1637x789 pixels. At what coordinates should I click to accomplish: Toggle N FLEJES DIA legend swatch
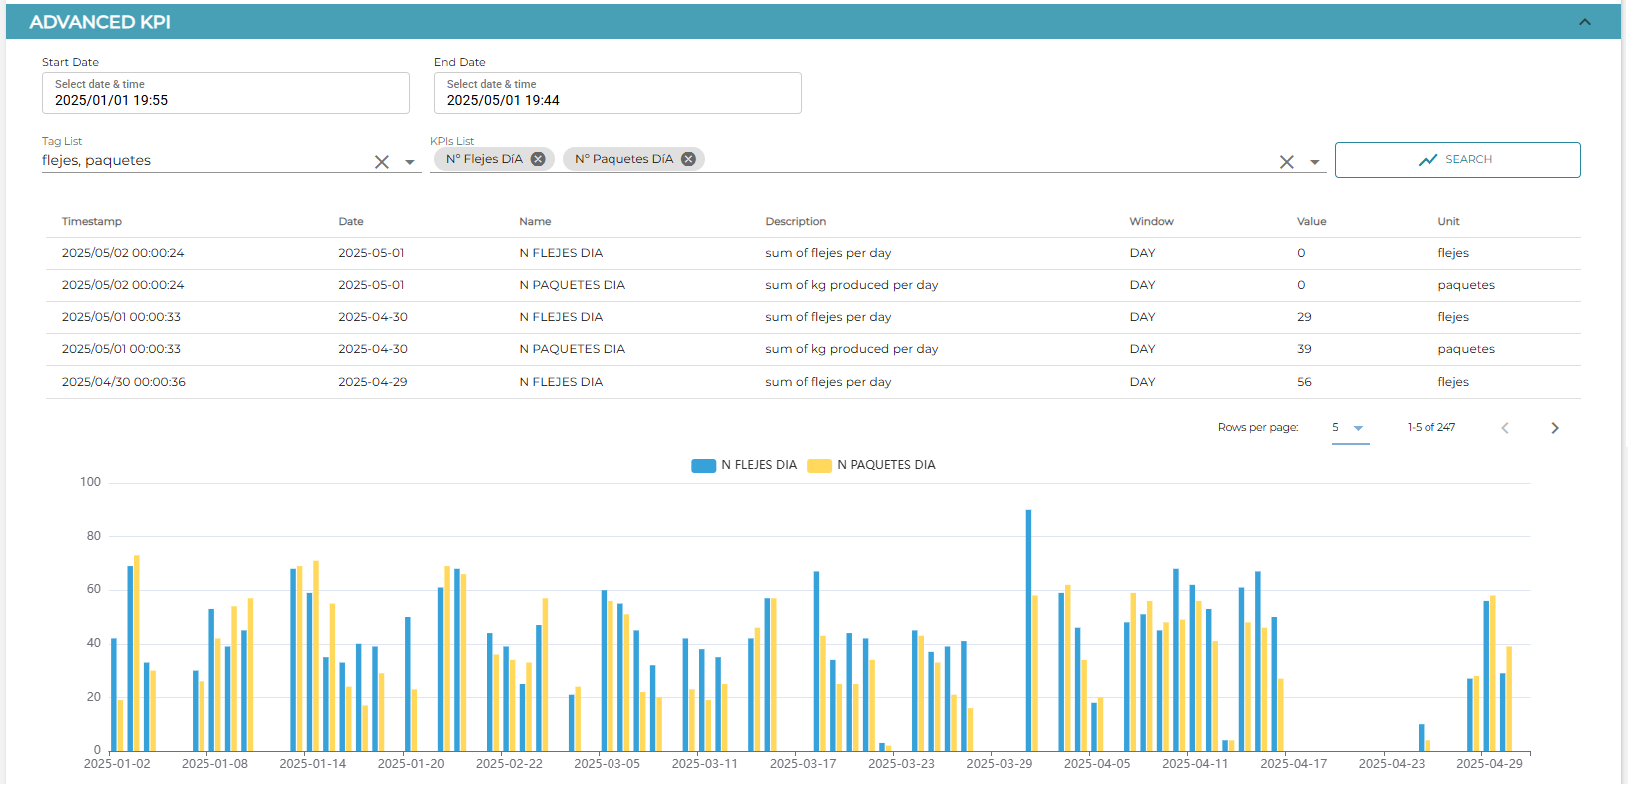point(703,466)
